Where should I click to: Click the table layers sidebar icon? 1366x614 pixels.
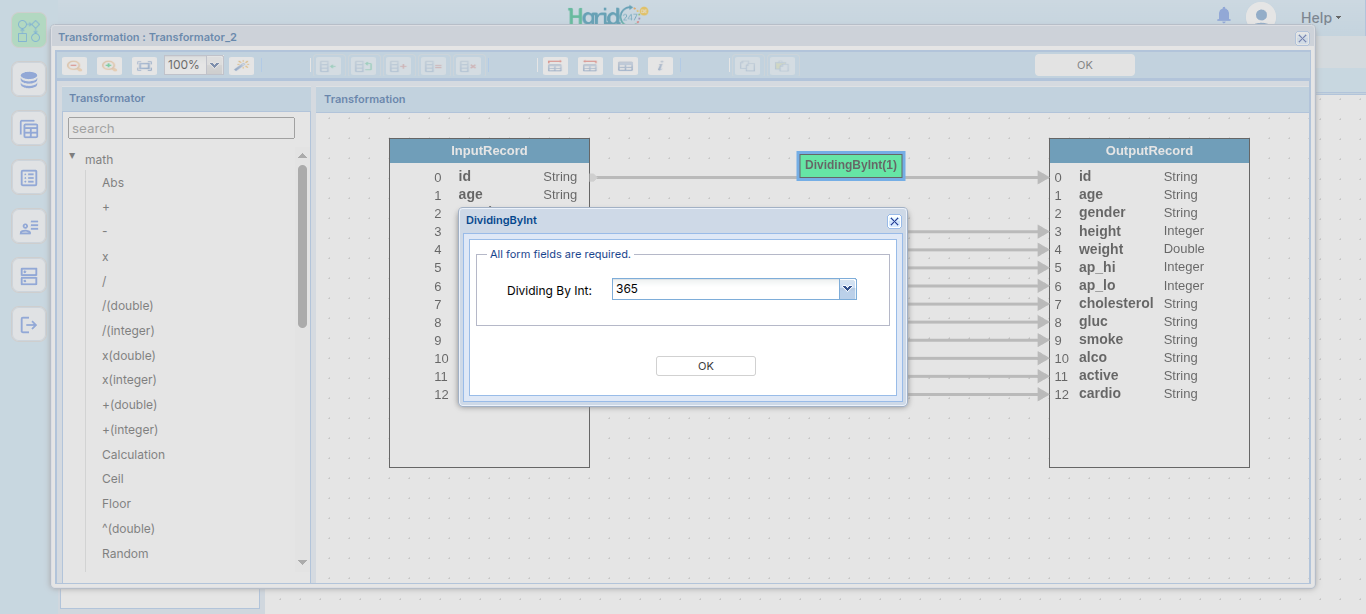(29, 129)
